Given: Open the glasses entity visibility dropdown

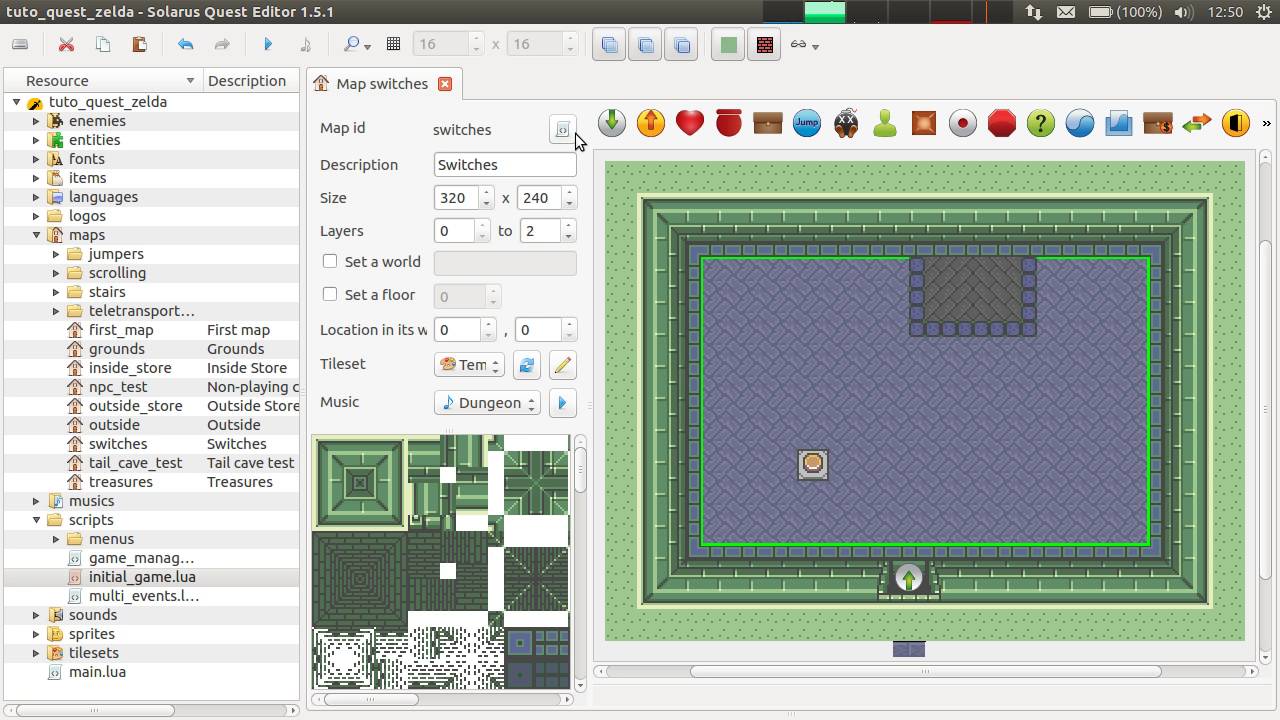Looking at the screenshot, I should pos(805,45).
